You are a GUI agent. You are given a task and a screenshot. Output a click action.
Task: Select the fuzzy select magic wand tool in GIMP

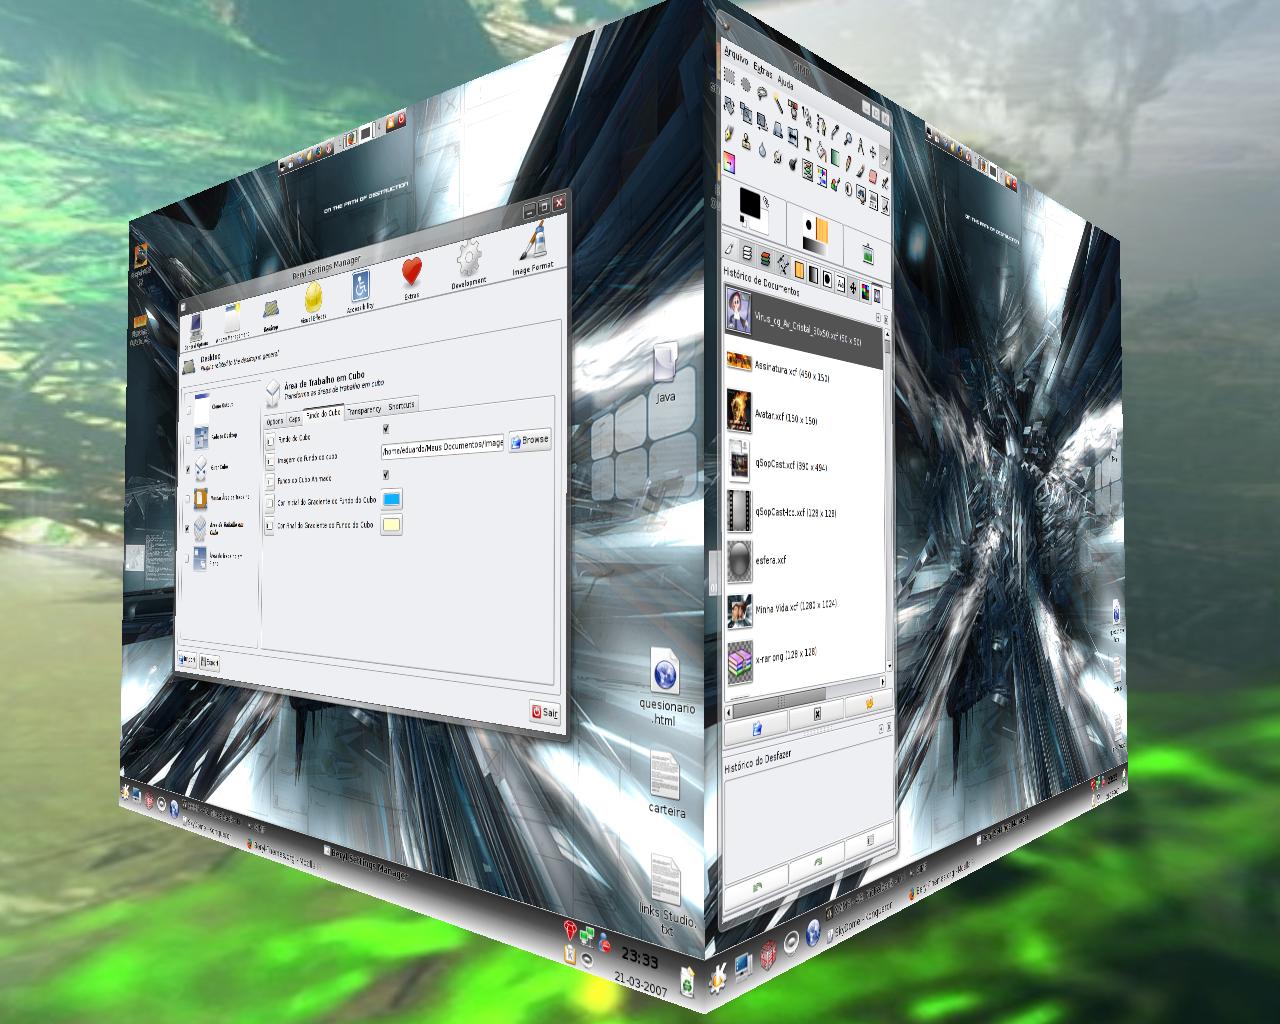pyautogui.click(x=778, y=101)
